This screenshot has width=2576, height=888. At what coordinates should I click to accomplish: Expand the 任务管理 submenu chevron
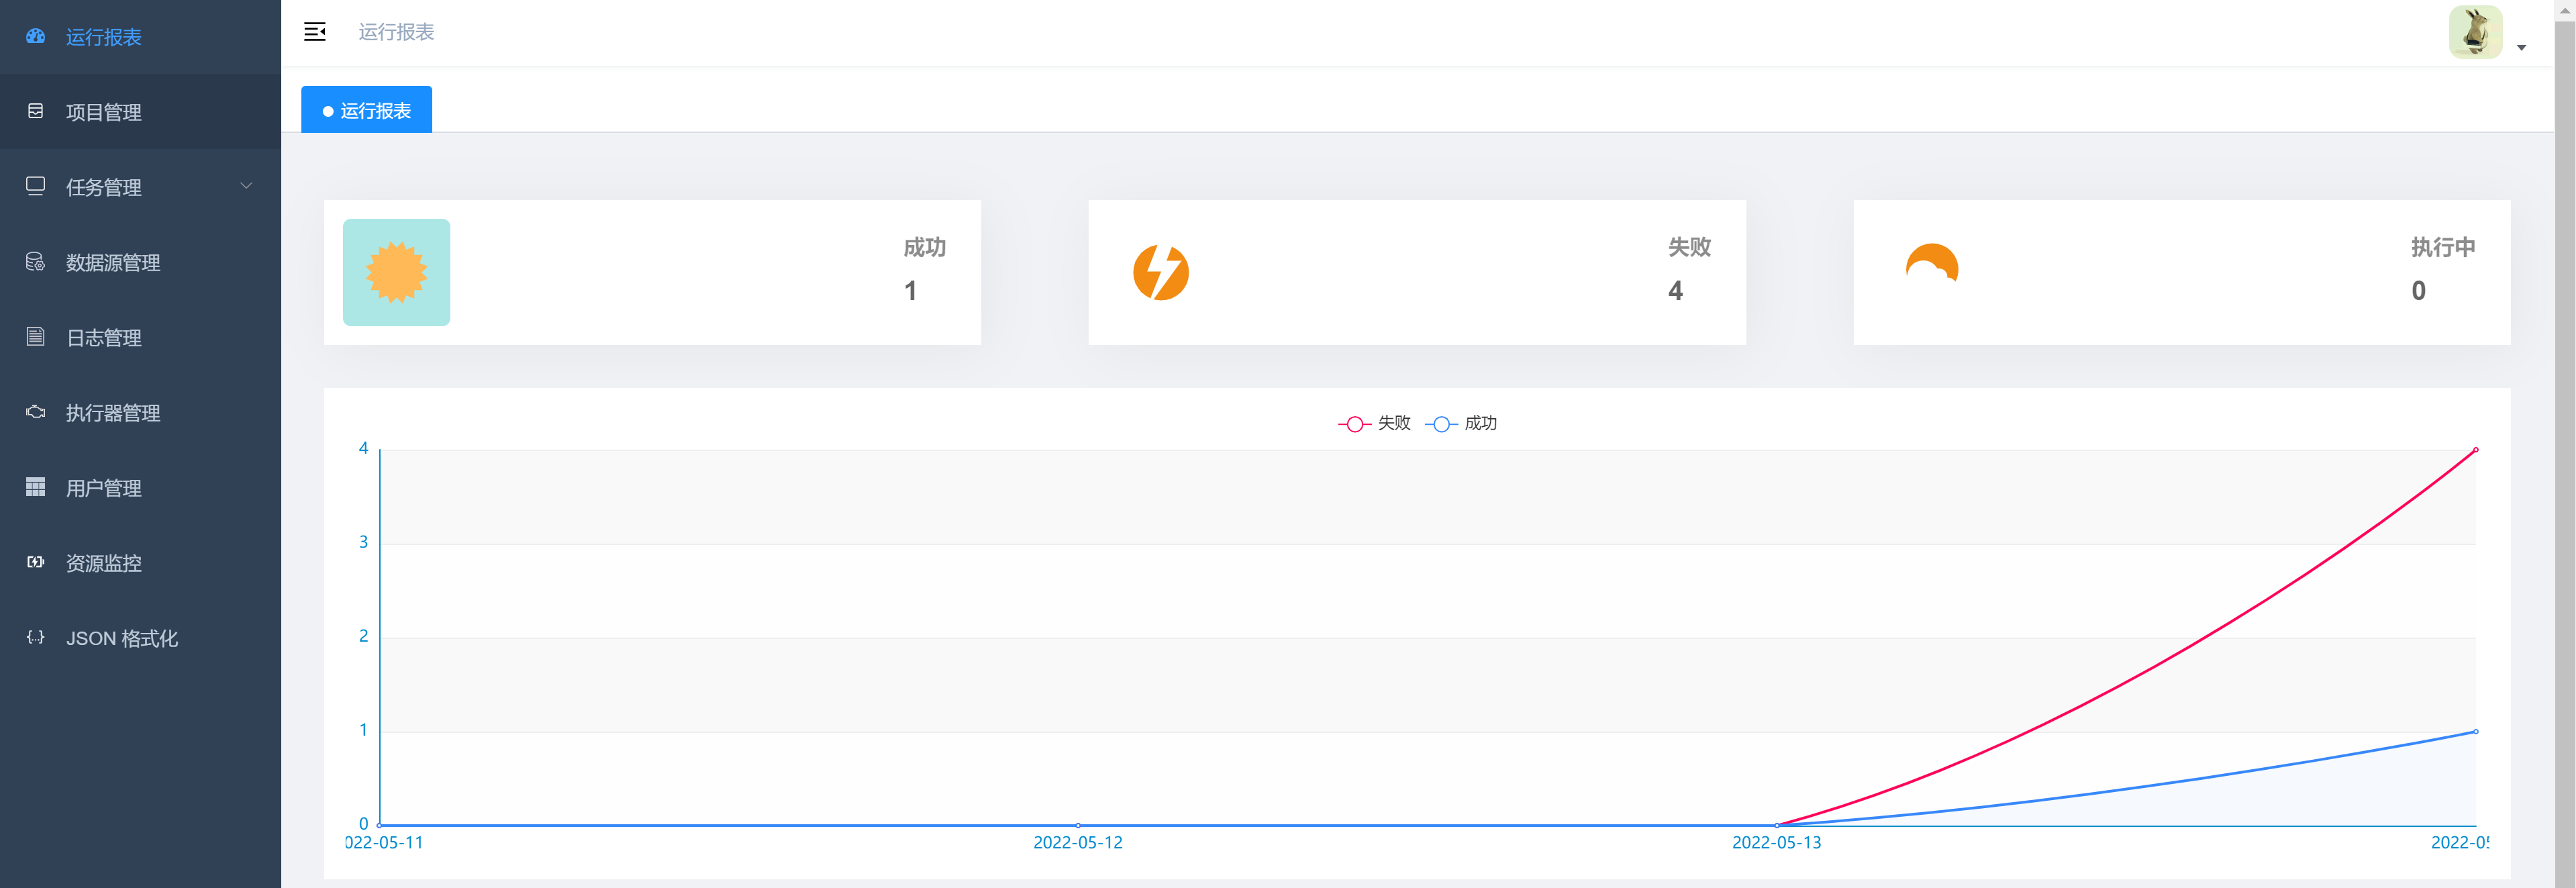246,186
